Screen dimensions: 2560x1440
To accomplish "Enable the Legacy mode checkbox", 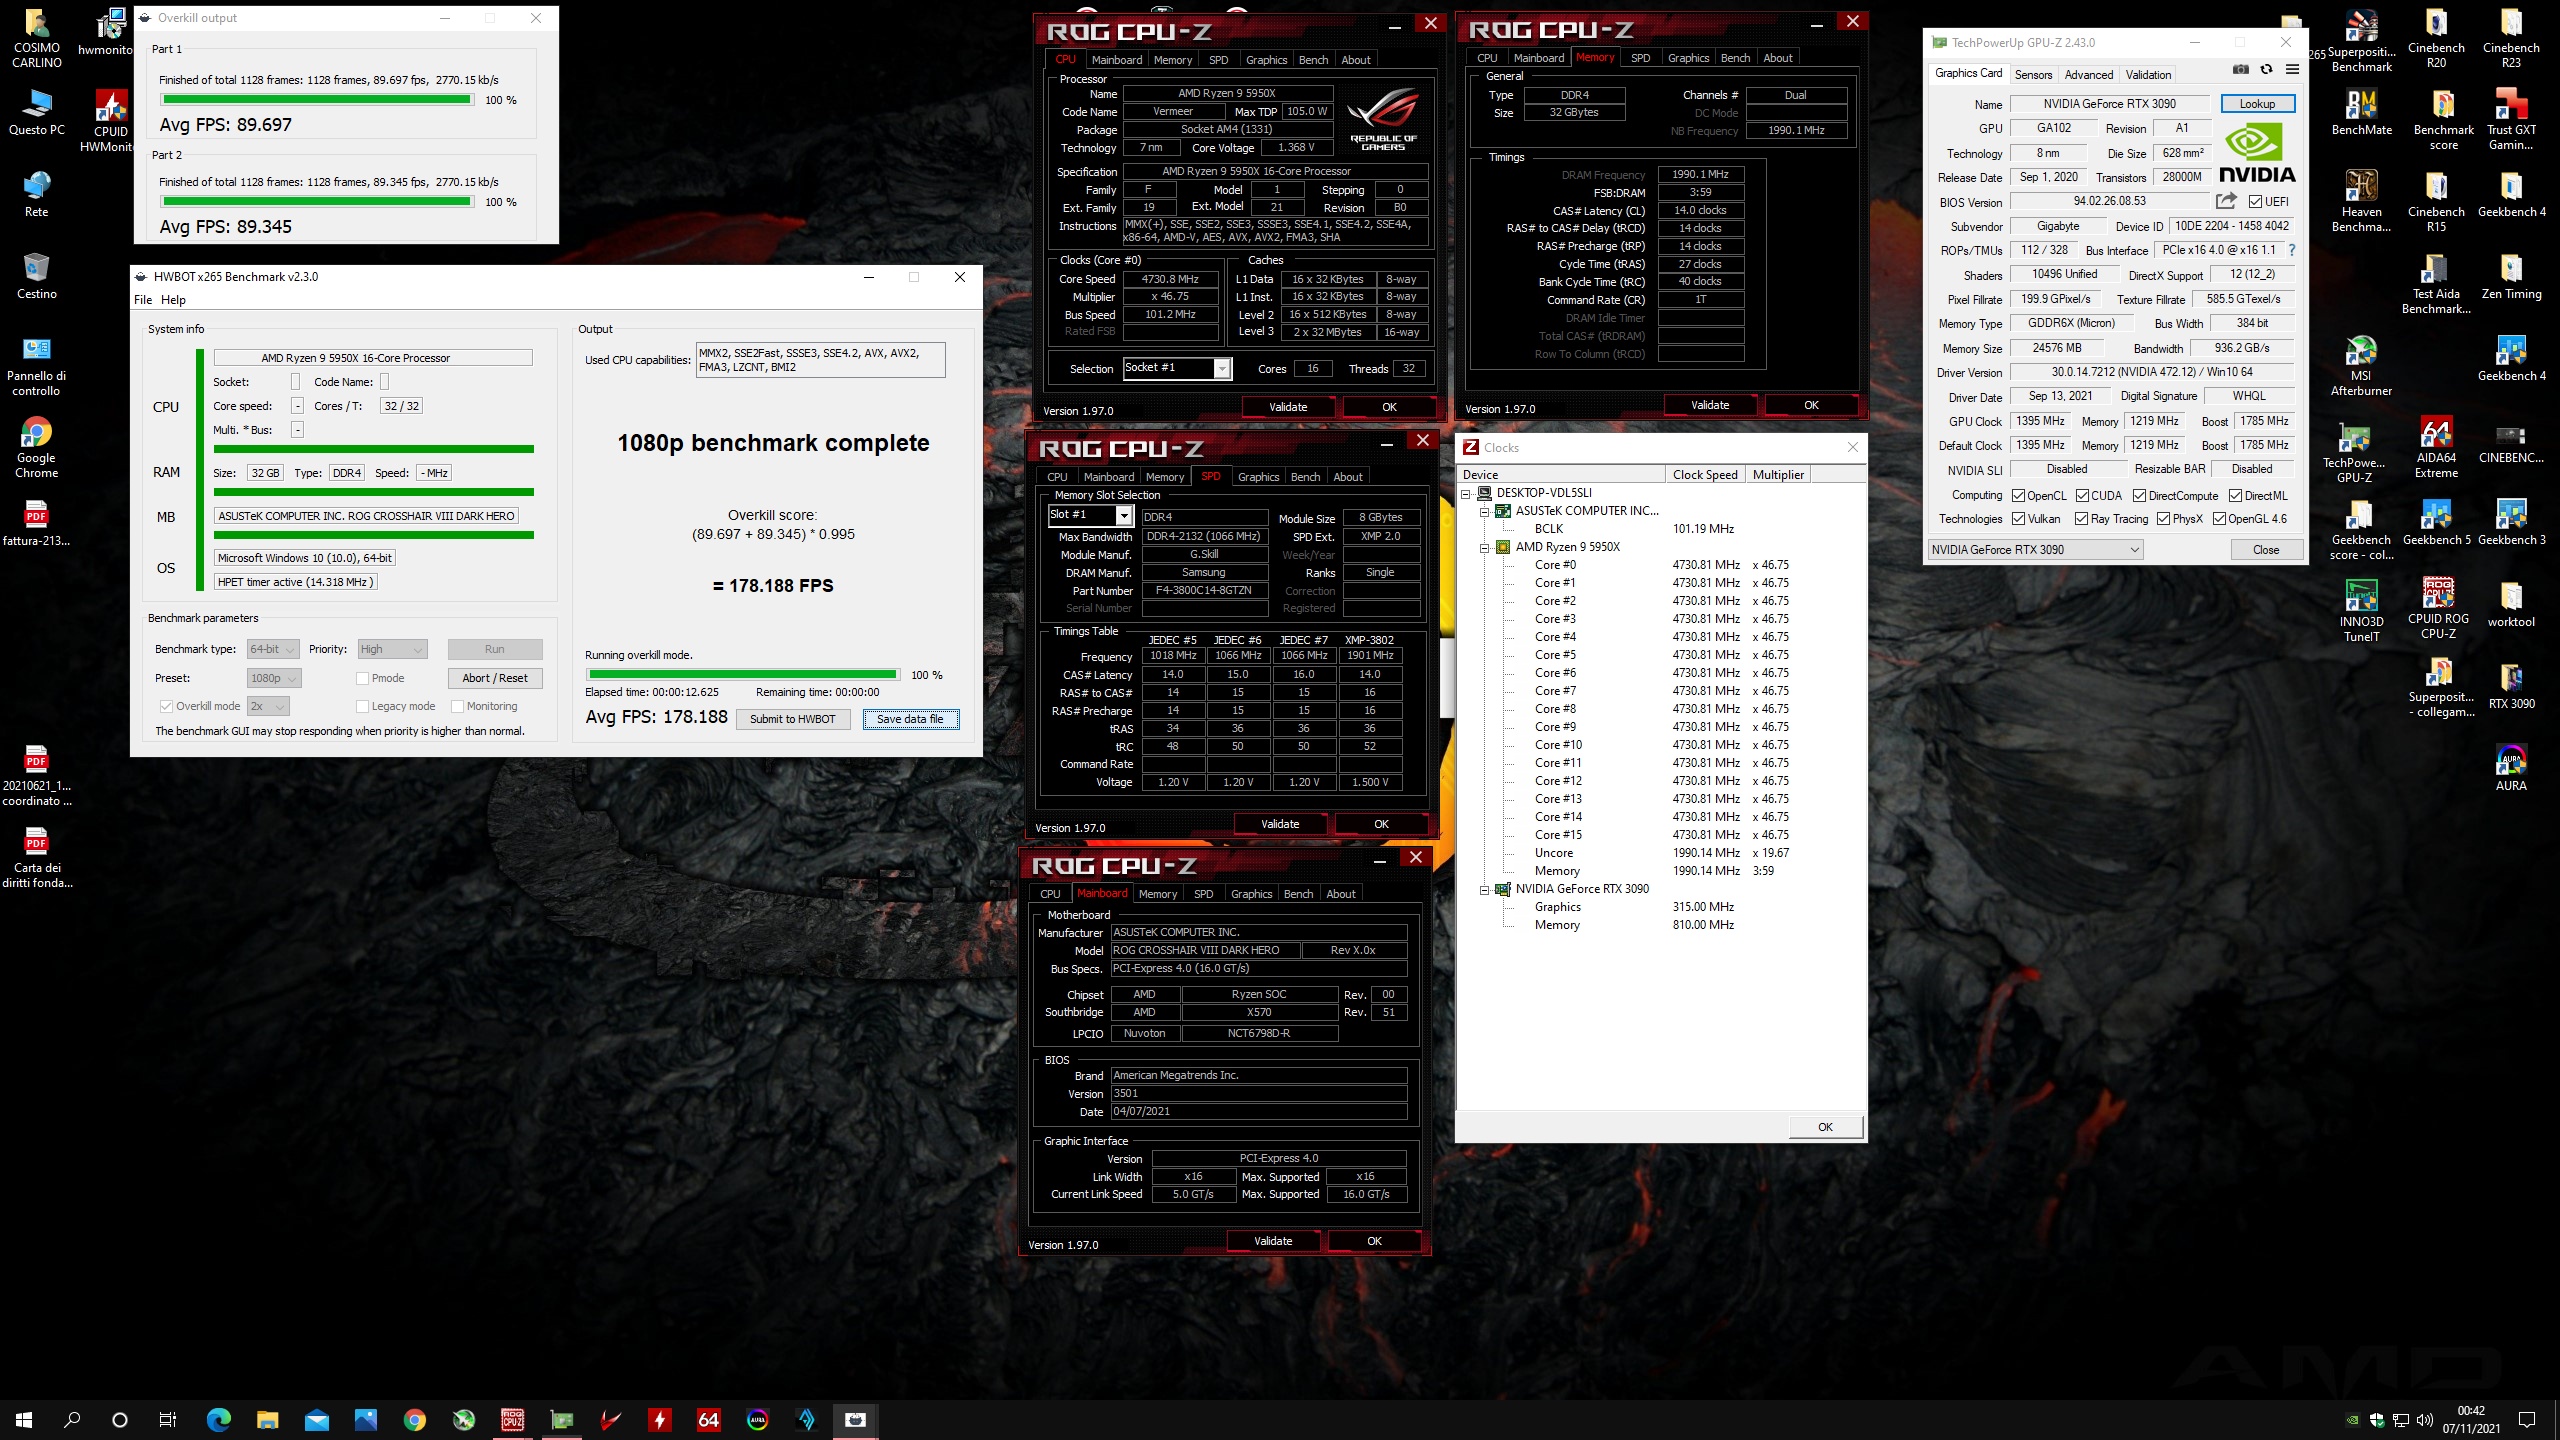I will [362, 706].
